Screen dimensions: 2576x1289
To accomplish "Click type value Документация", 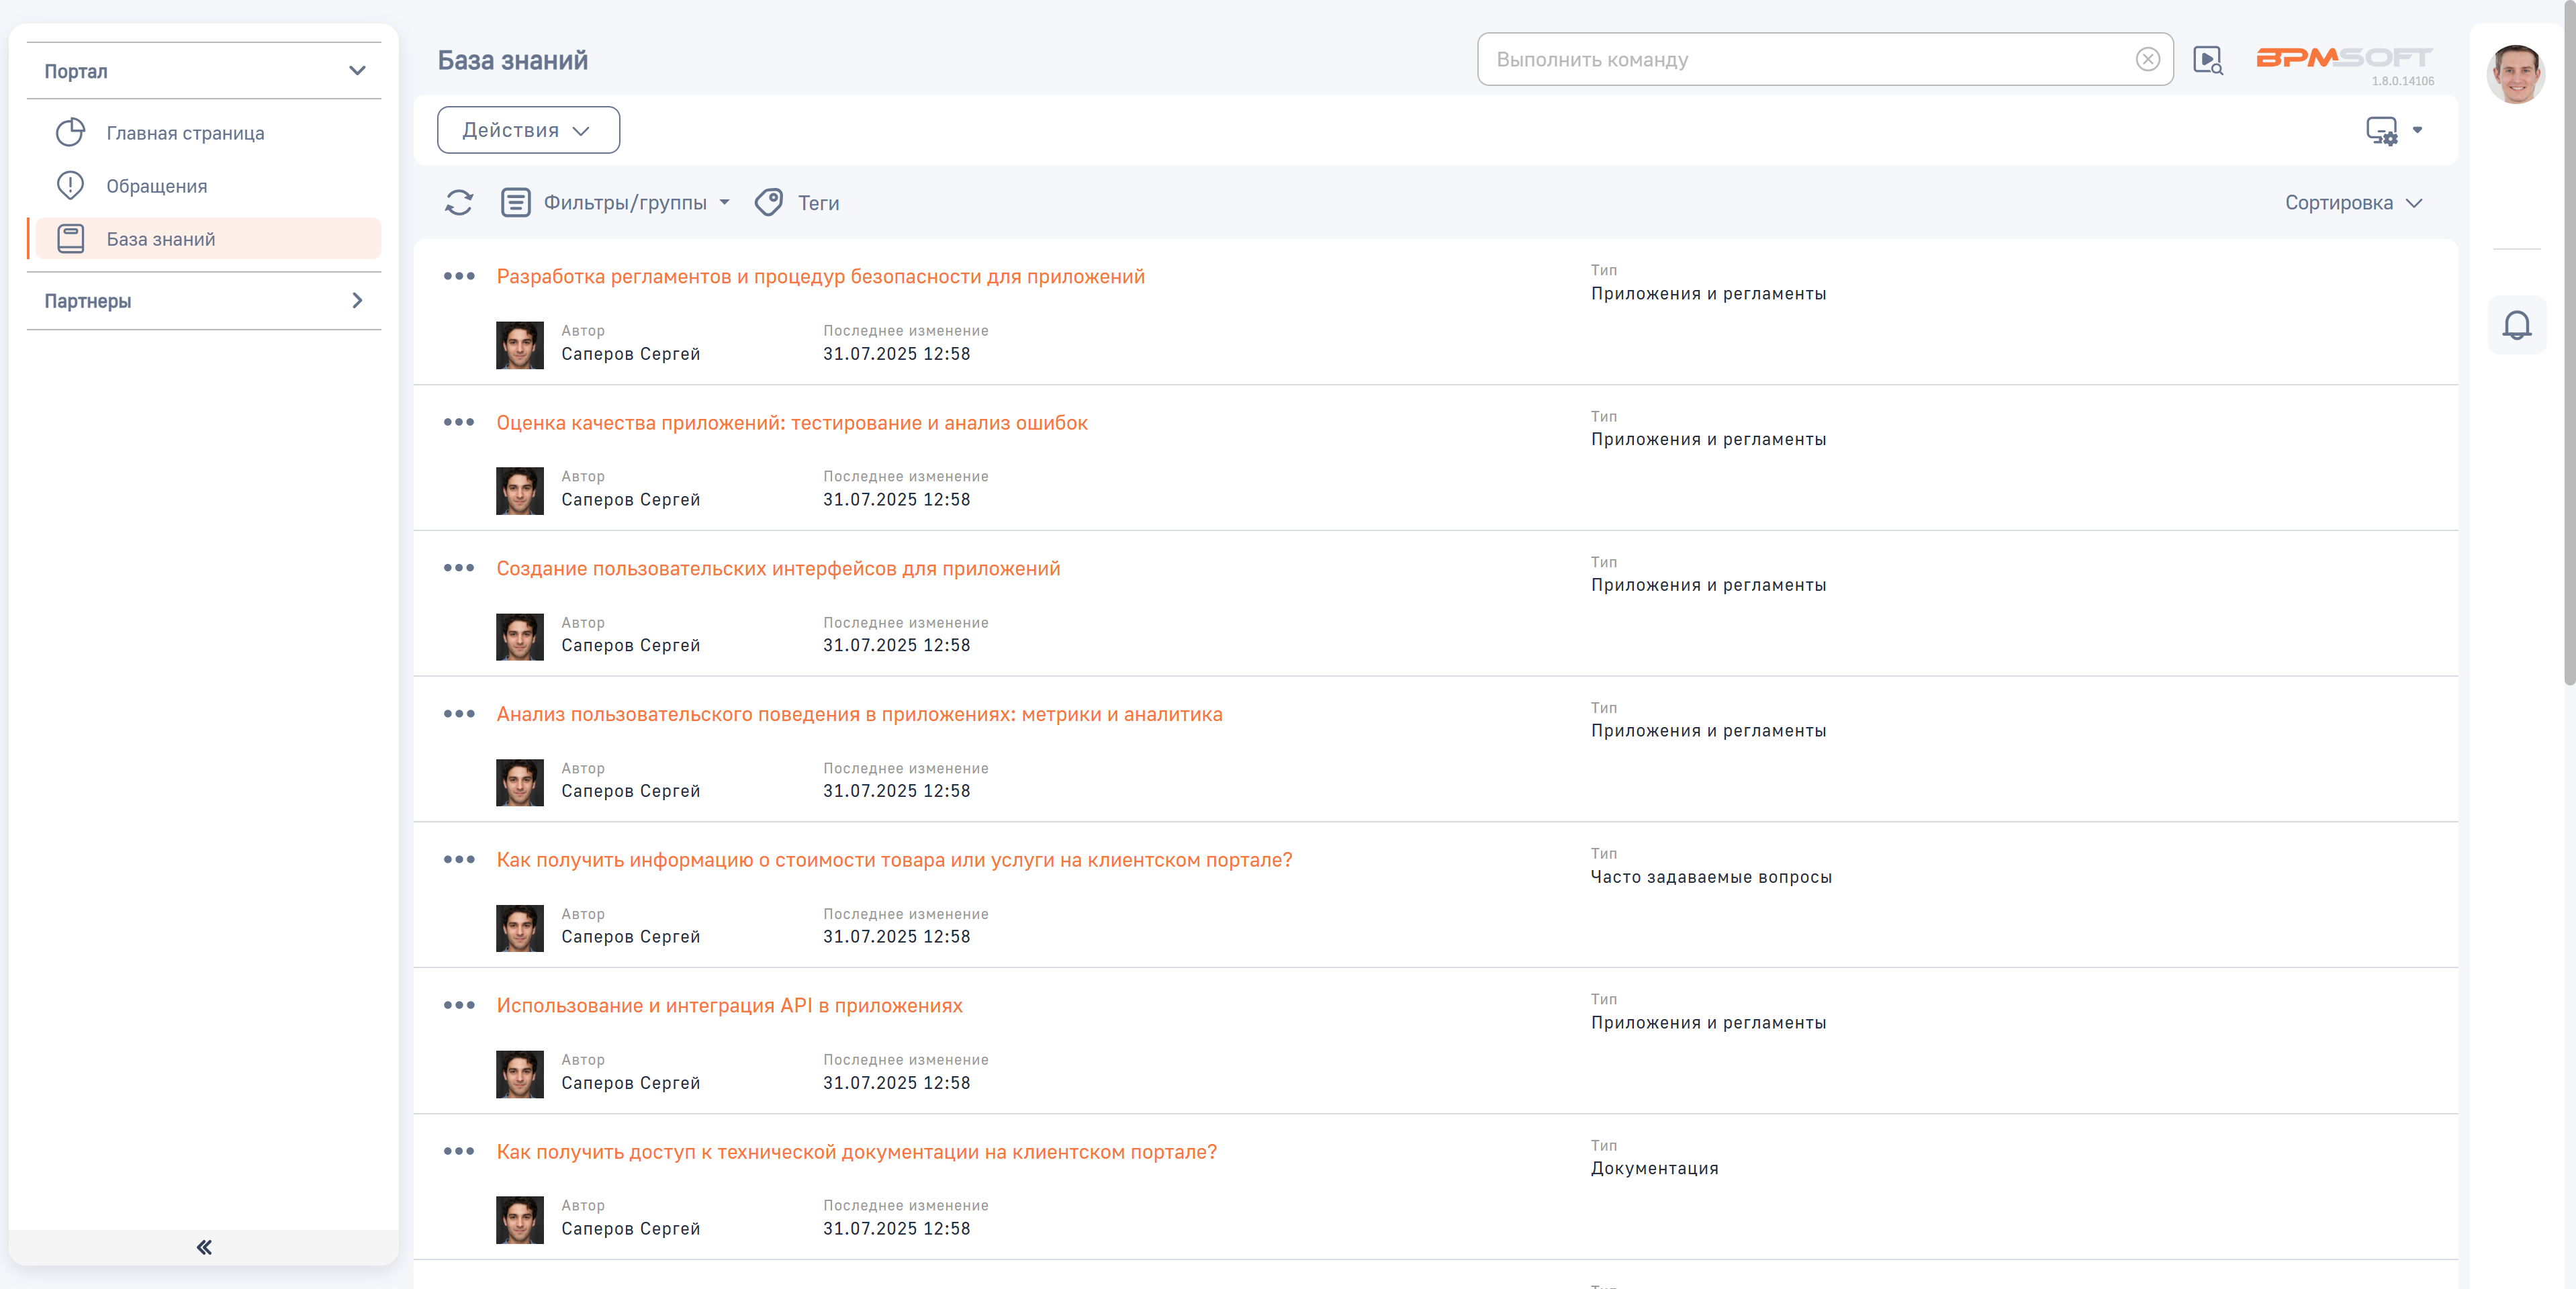I will 1654,1169.
